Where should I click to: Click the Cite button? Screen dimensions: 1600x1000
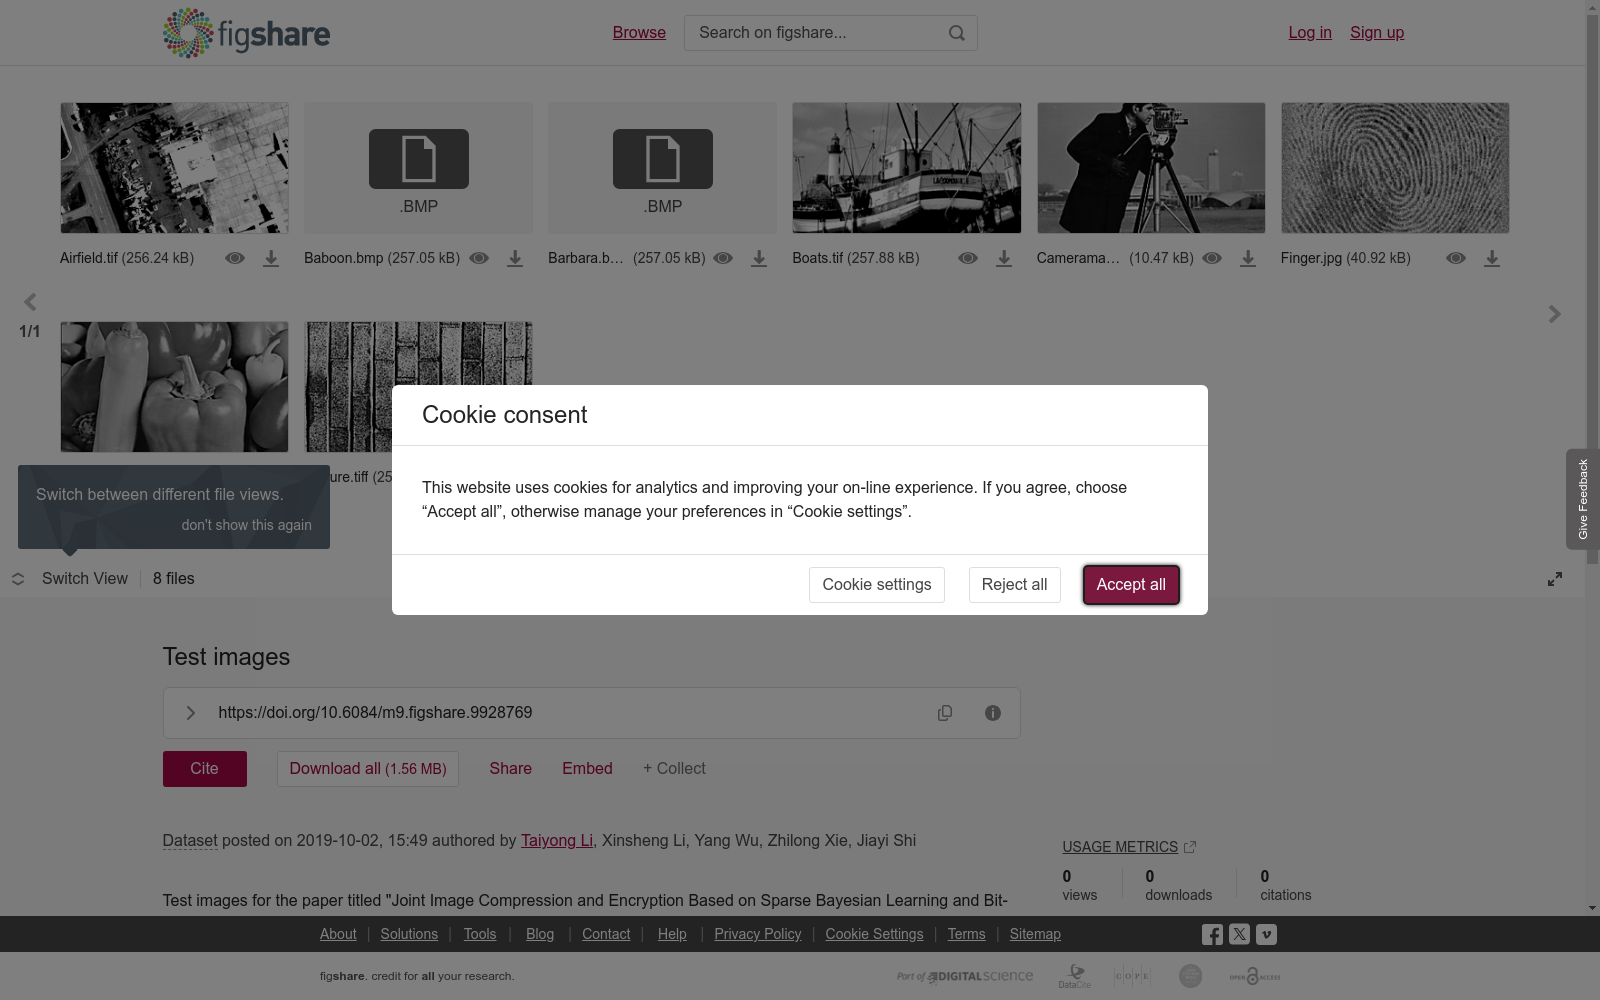point(205,769)
